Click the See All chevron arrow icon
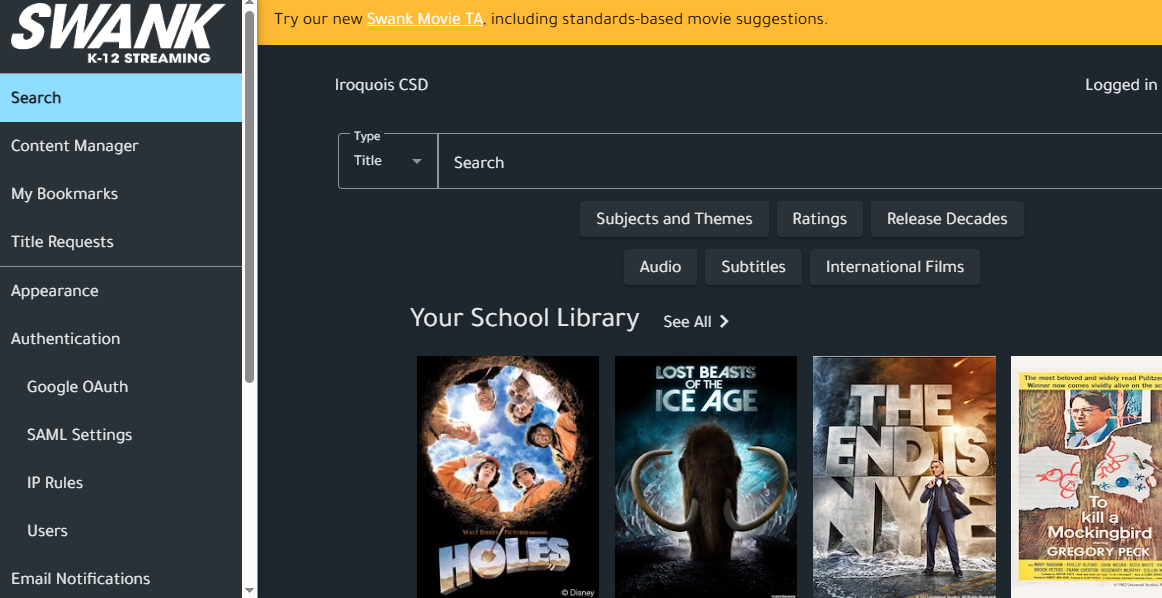The width and height of the screenshot is (1162, 598). 724,322
